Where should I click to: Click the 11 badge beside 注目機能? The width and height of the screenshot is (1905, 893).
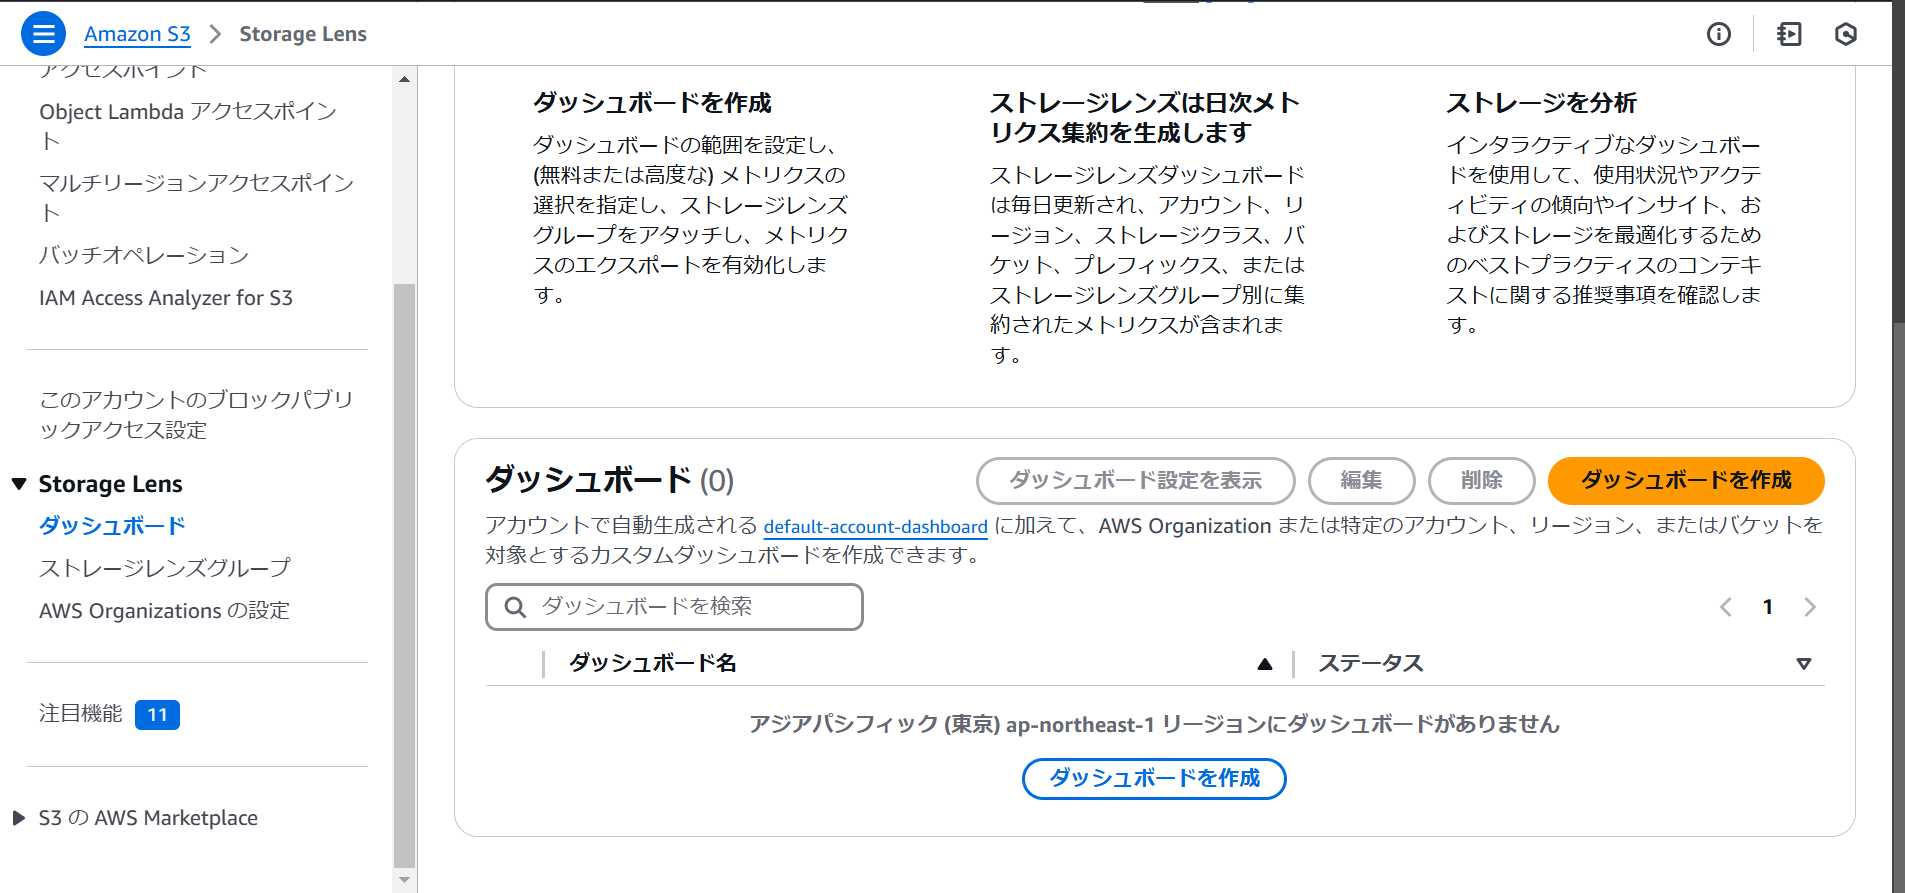pos(157,715)
